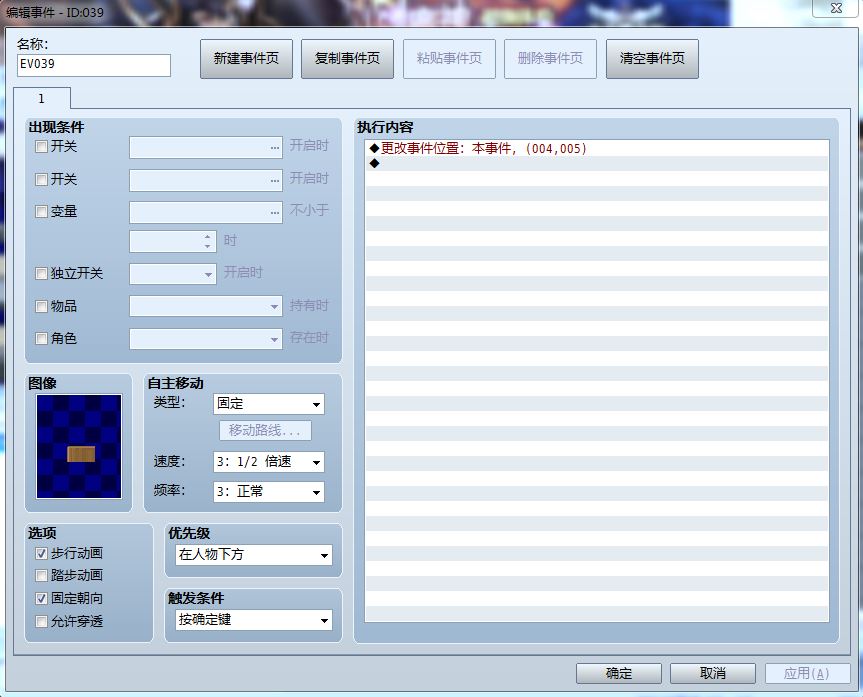Open 速度 dropdown showing 1/2 倍速
The width and height of the screenshot is (863, 697).
[269, 462]
